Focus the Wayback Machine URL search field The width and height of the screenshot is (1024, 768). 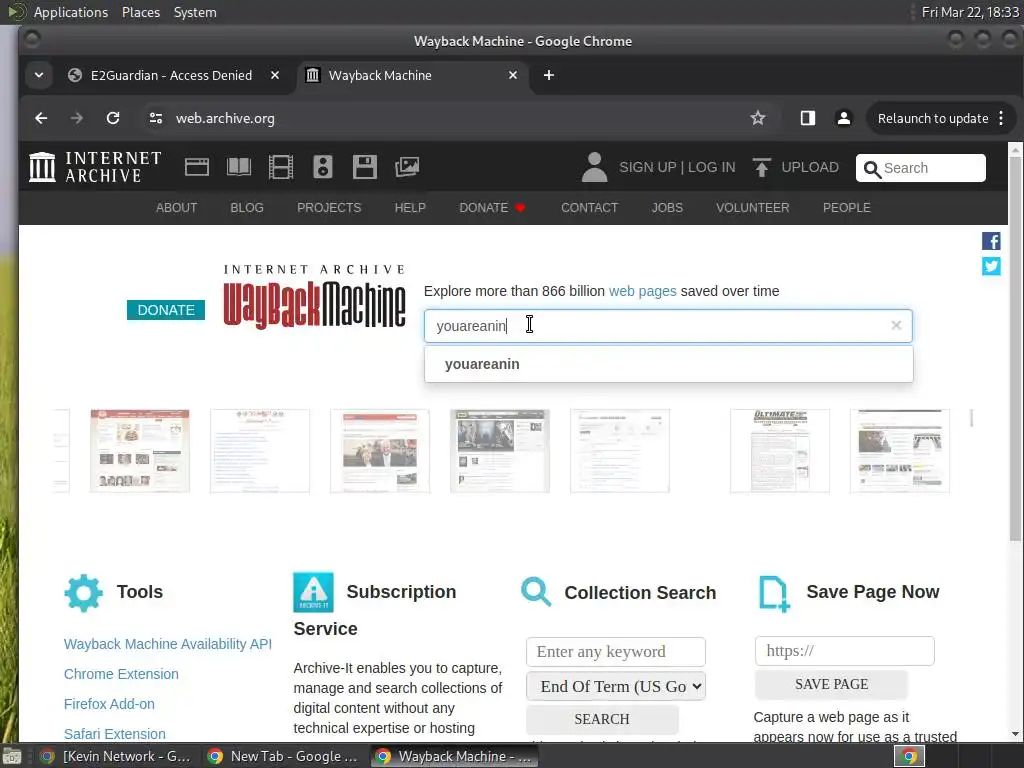pyautogui.click(x=668, y=326)
